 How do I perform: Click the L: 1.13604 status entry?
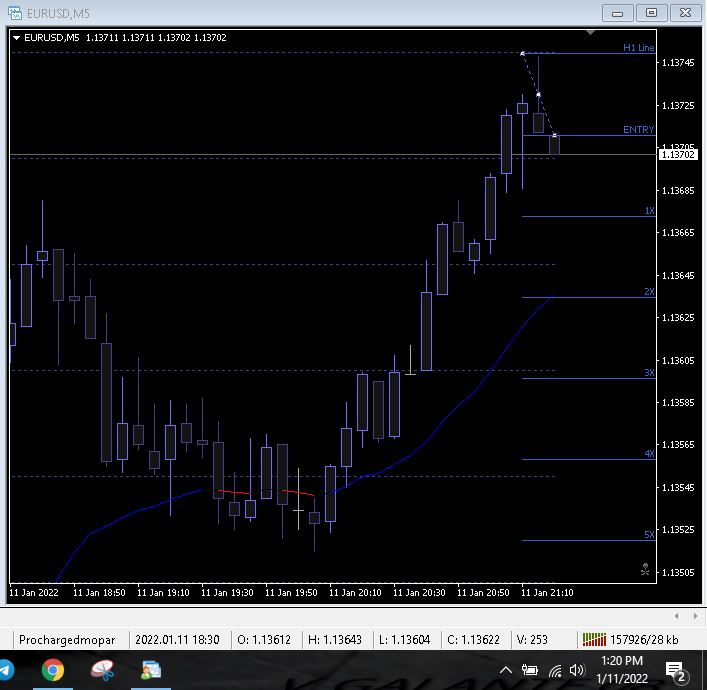click(x=404, y=640)
